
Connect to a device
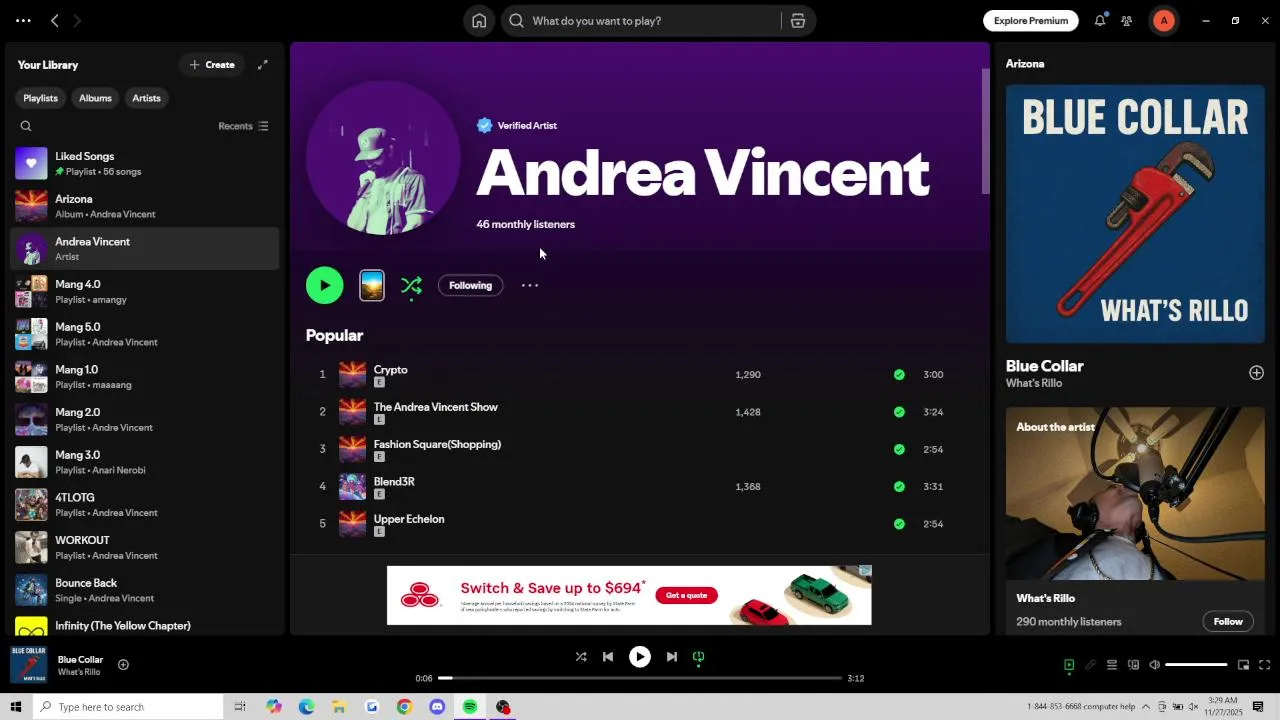coord(1133,665)
